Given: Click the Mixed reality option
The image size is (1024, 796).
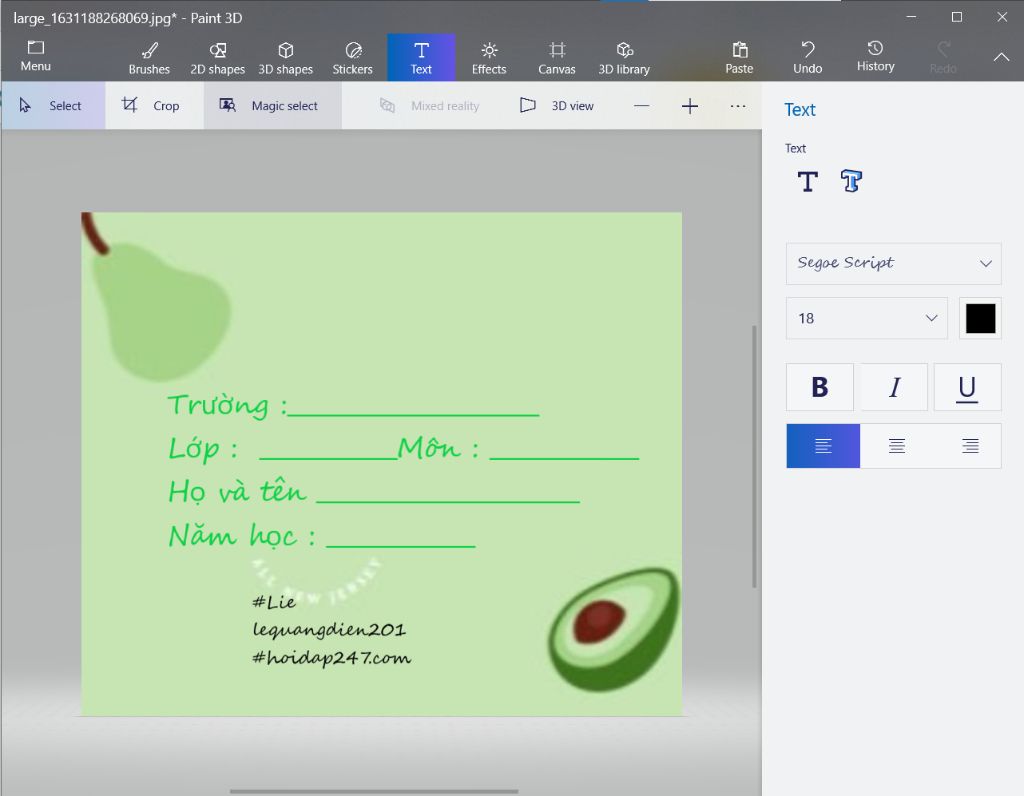Looking at the screenshot, I should (x=430, y=106).
